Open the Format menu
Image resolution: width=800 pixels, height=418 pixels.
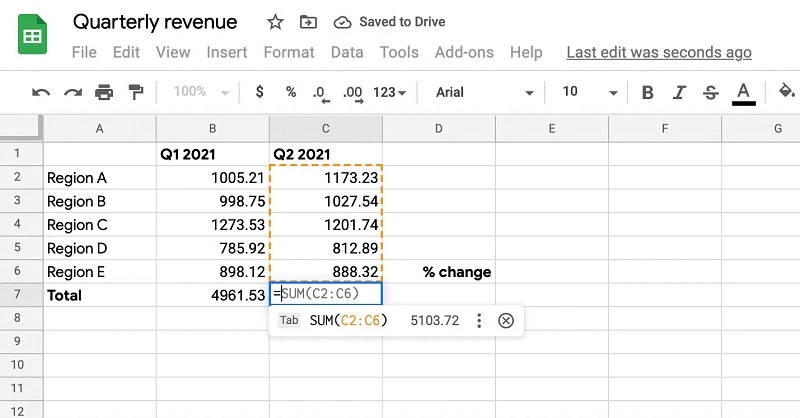click(289, 52)
